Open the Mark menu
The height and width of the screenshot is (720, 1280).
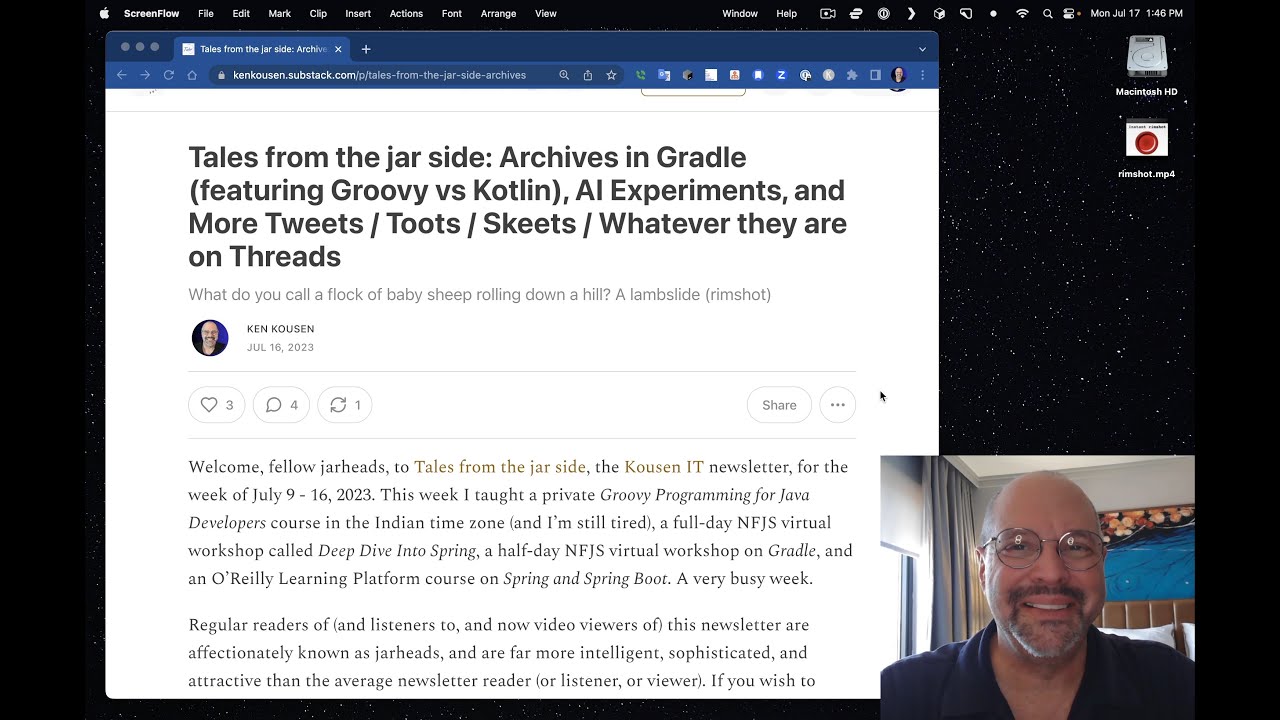280,13
